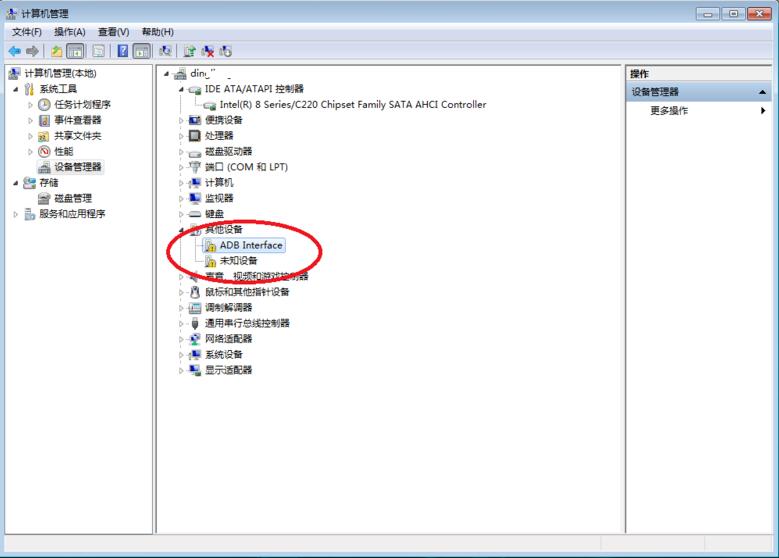Expand 服务和应用程序 node
Image resolution: width=779 pixels, height=558 pixels.
[x=16, y=214]
